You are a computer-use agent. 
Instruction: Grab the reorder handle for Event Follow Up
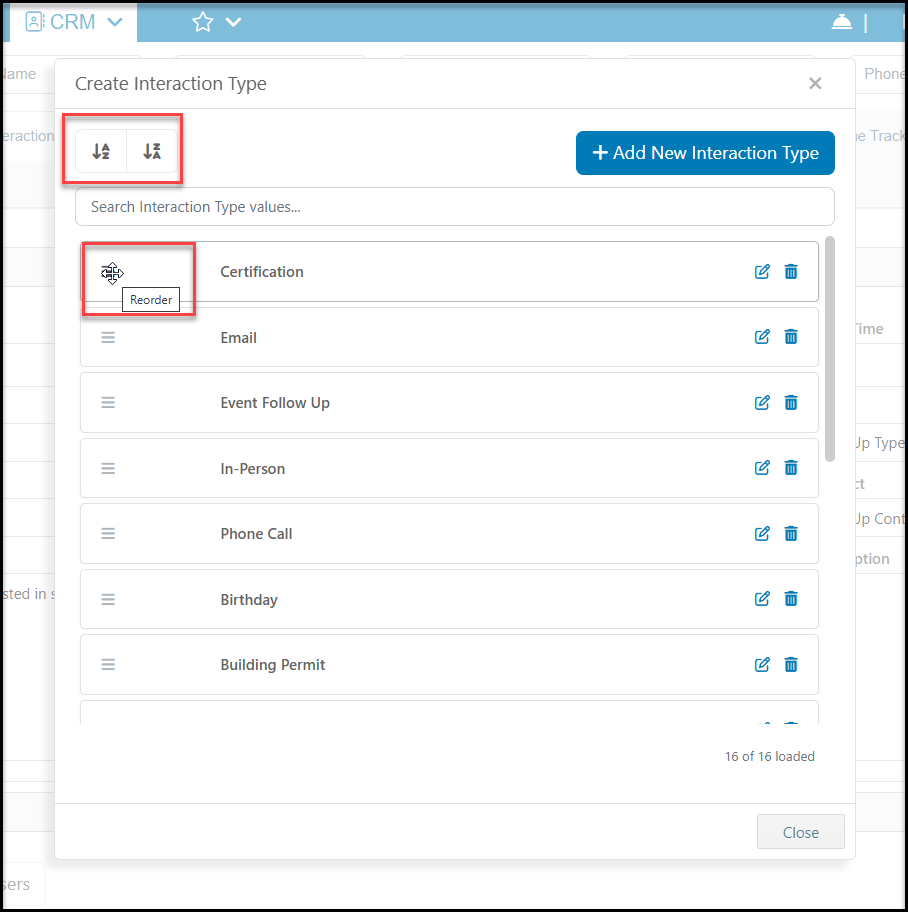click(108, 402)
